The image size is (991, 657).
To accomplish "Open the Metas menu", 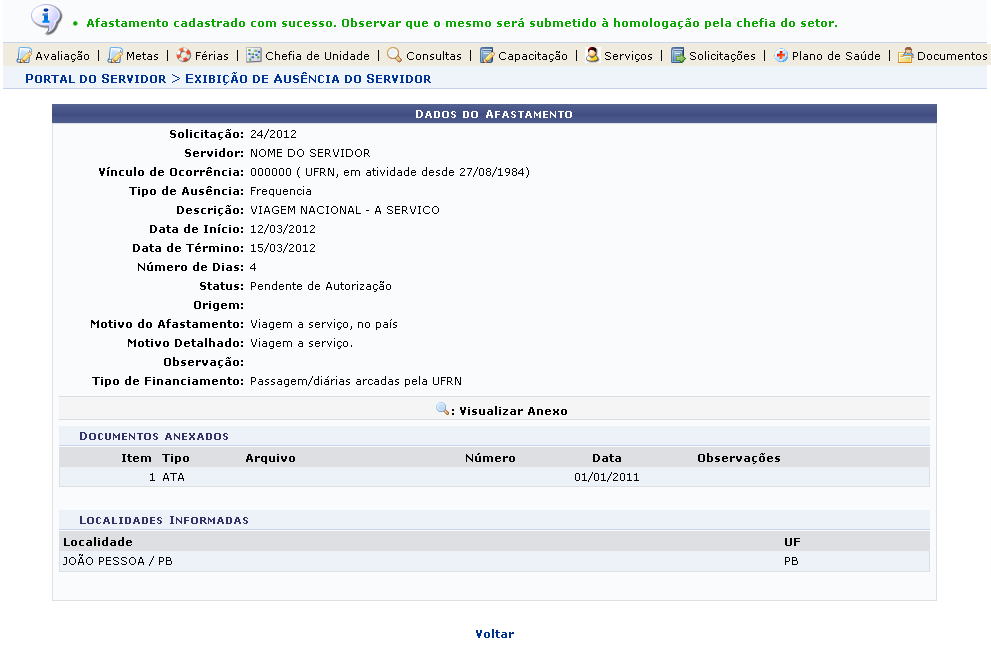I will coord(142,56).
